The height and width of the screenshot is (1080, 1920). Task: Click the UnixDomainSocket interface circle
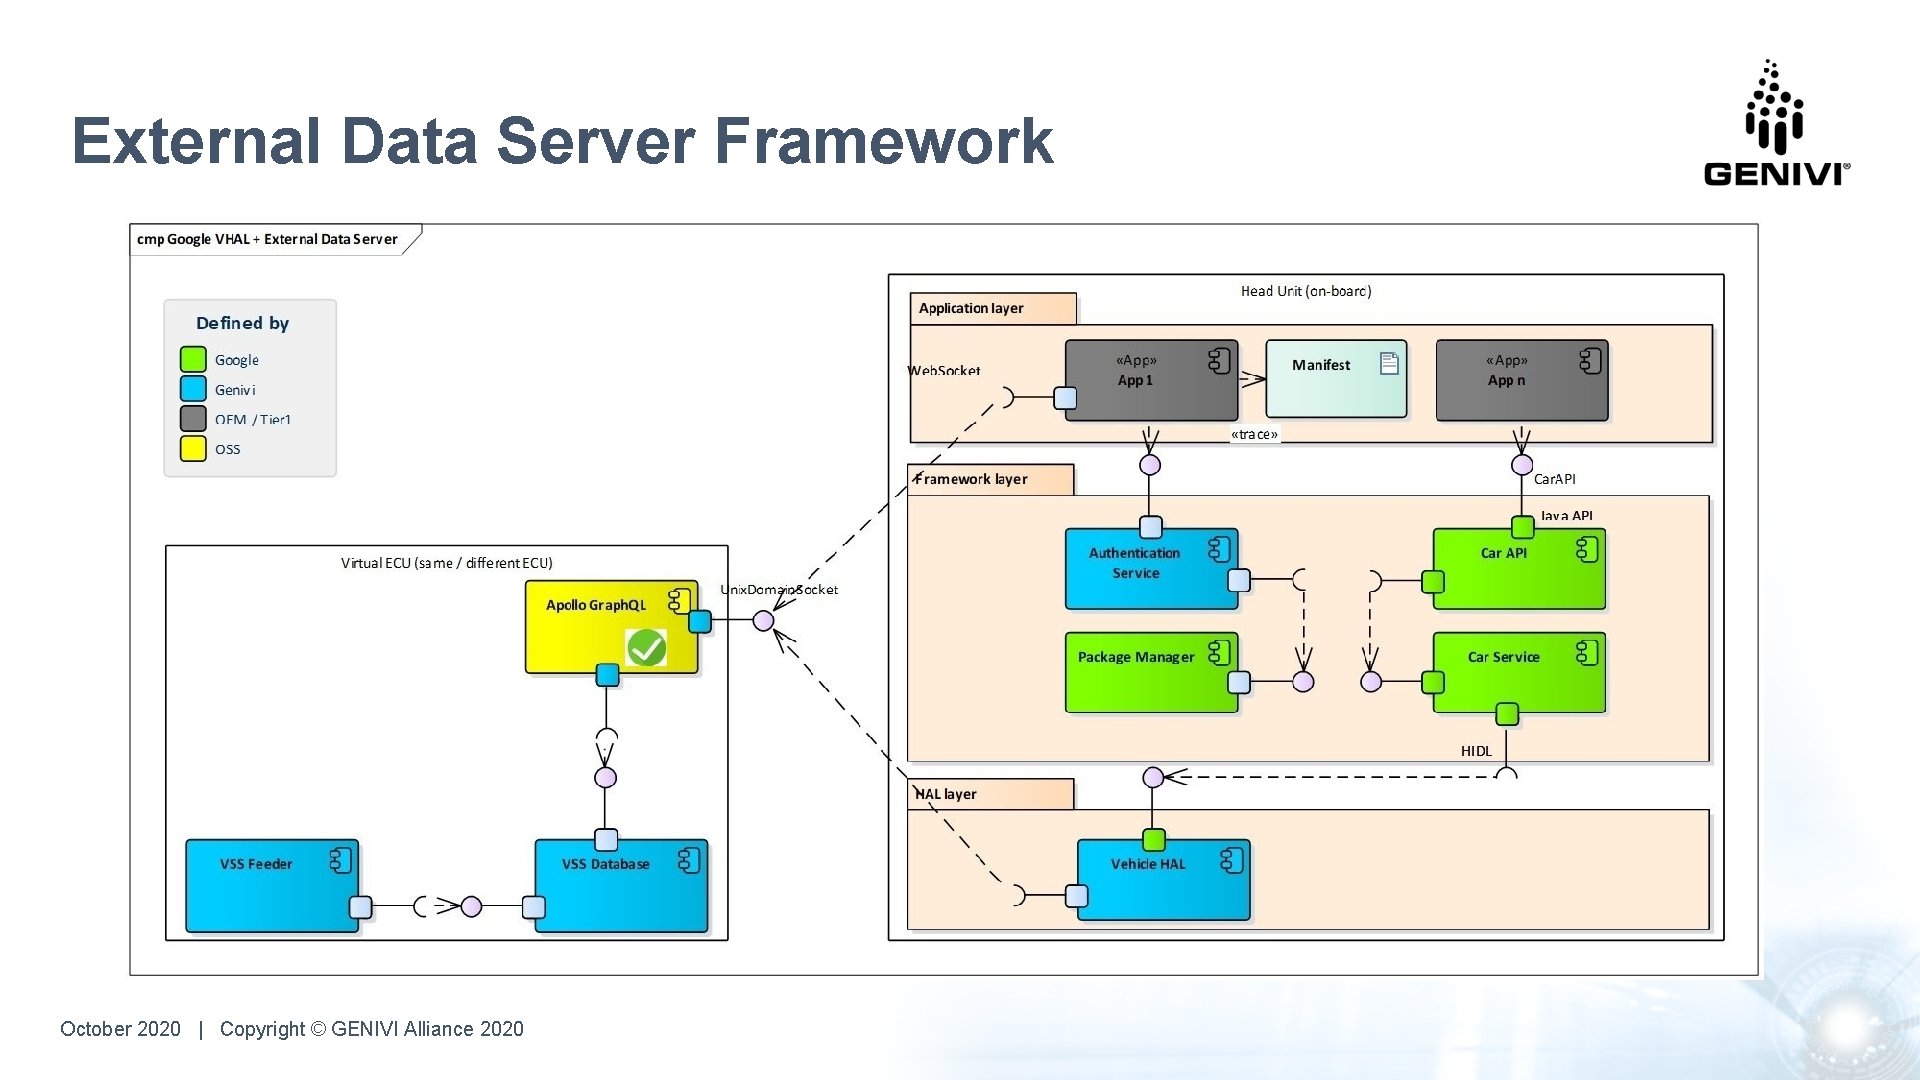coord(763,621)
